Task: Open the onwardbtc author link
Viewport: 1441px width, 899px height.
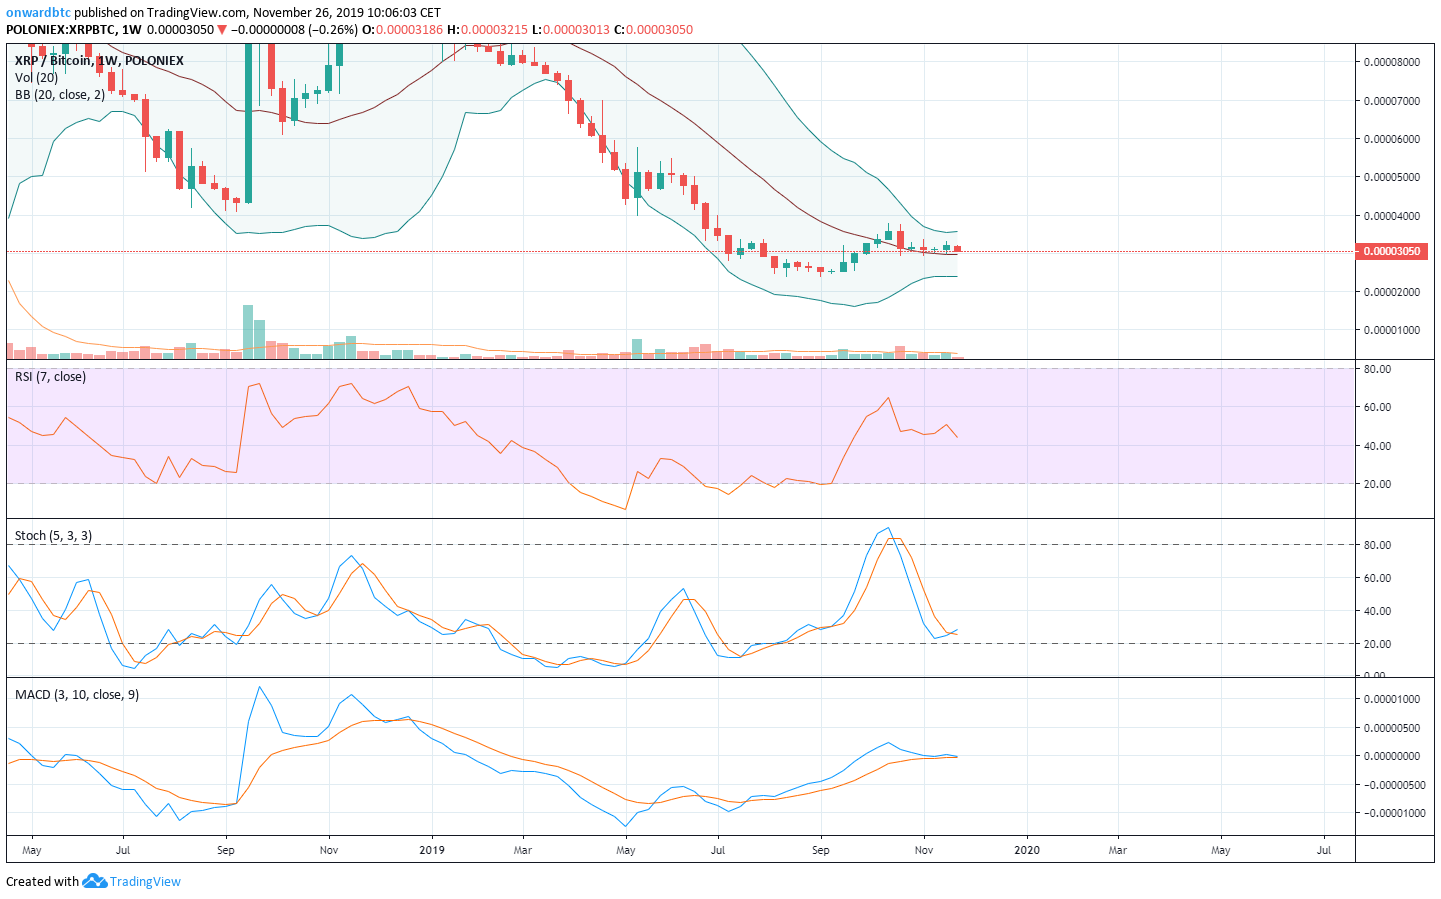Action: tap(38, 13)
